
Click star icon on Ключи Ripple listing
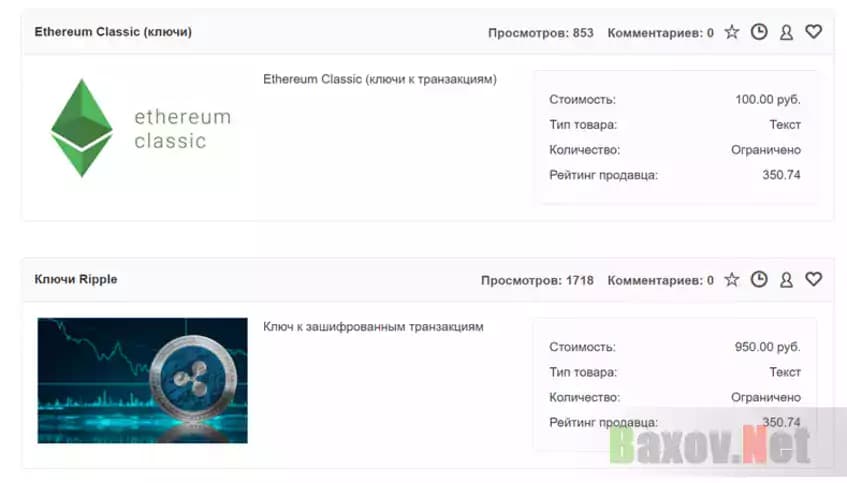732,280
